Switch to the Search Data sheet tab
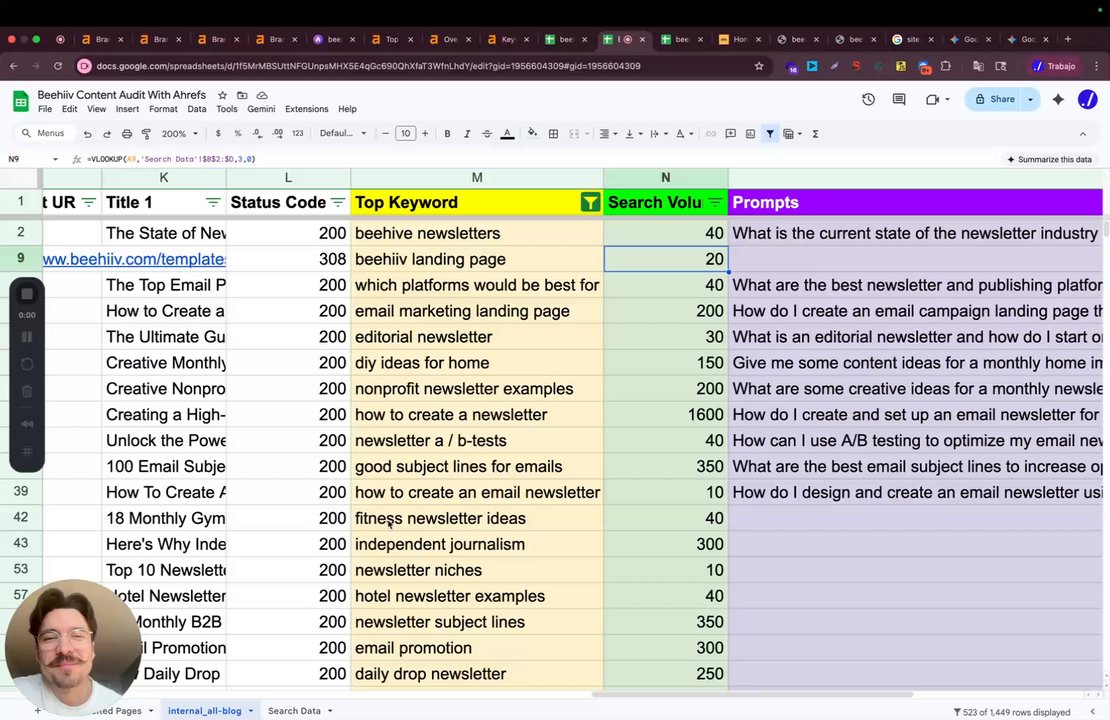The width and height of the screenshot is (1110, 720). click(294, 711)
